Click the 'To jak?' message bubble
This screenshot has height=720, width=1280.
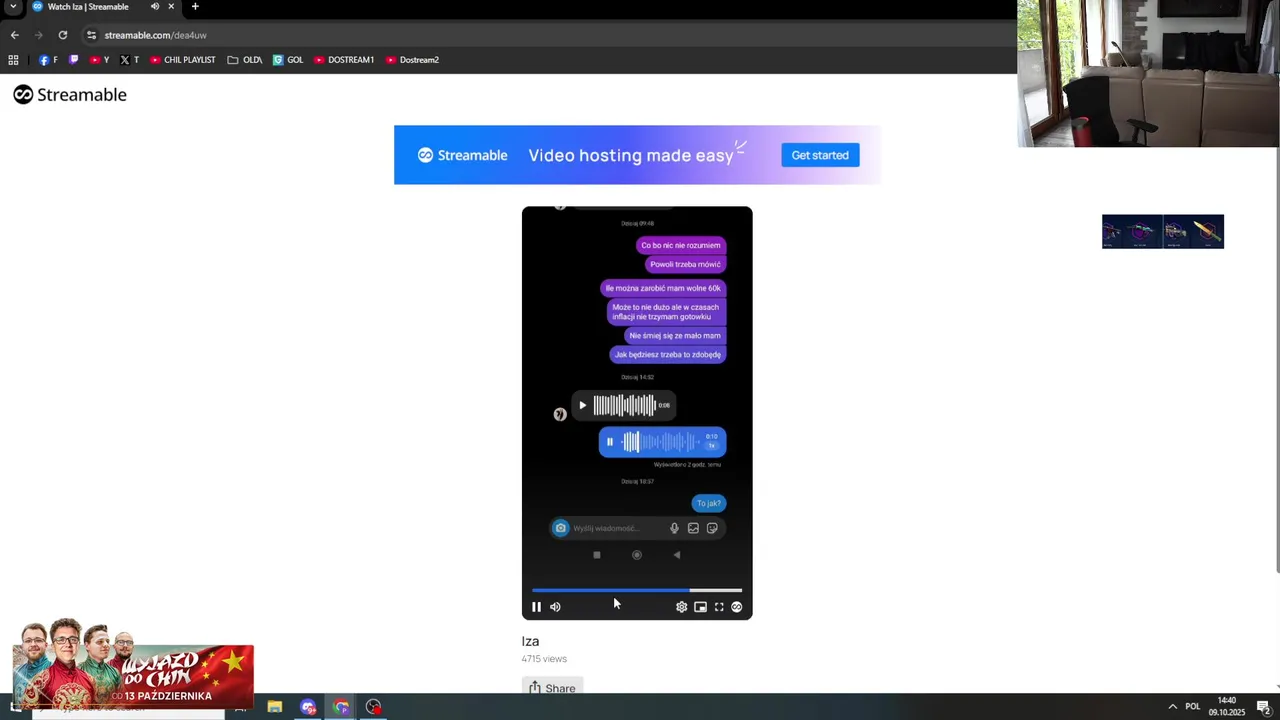[709, 503]
